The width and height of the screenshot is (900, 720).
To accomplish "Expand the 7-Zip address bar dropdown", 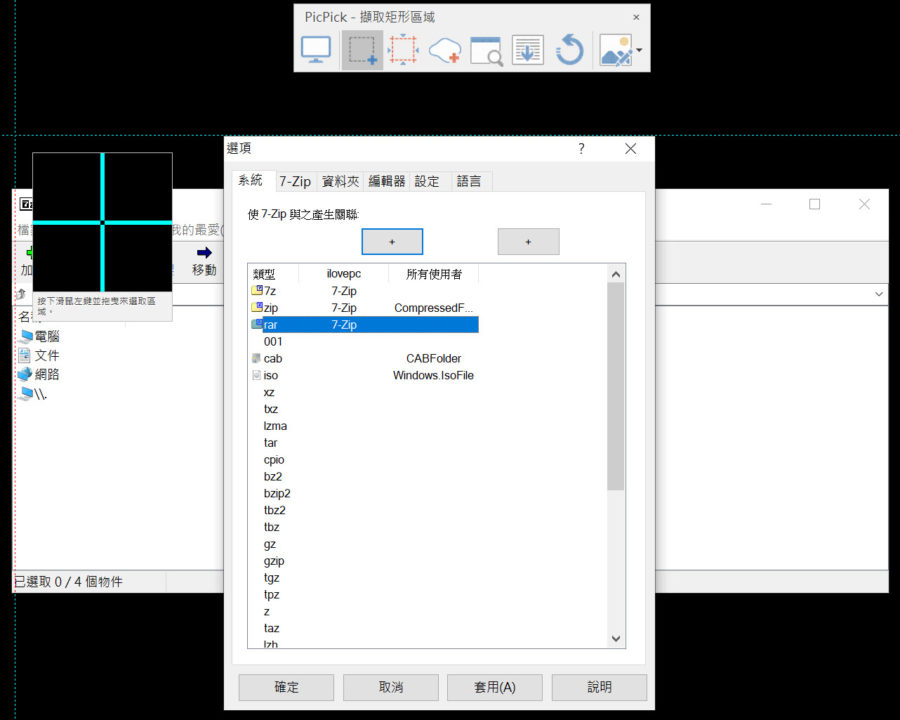I will (x=879, y=295).
